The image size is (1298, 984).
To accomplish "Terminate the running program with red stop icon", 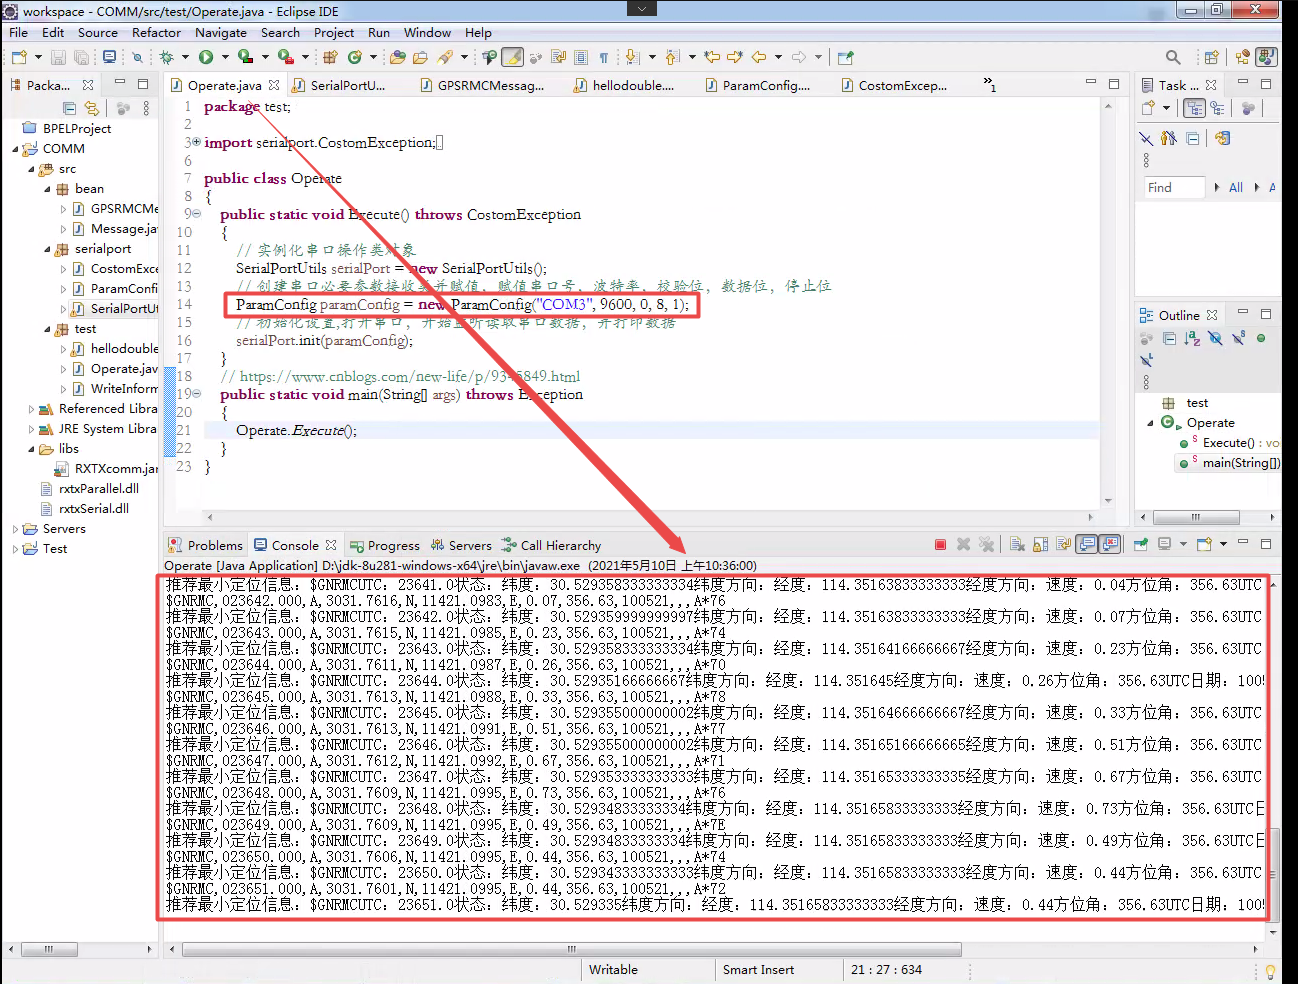I will [940, 545].
